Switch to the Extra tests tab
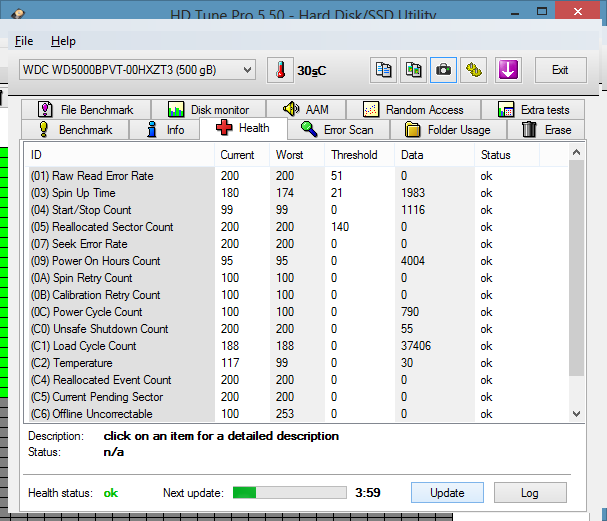Screen dimensions: 607x521 point(533,110)
